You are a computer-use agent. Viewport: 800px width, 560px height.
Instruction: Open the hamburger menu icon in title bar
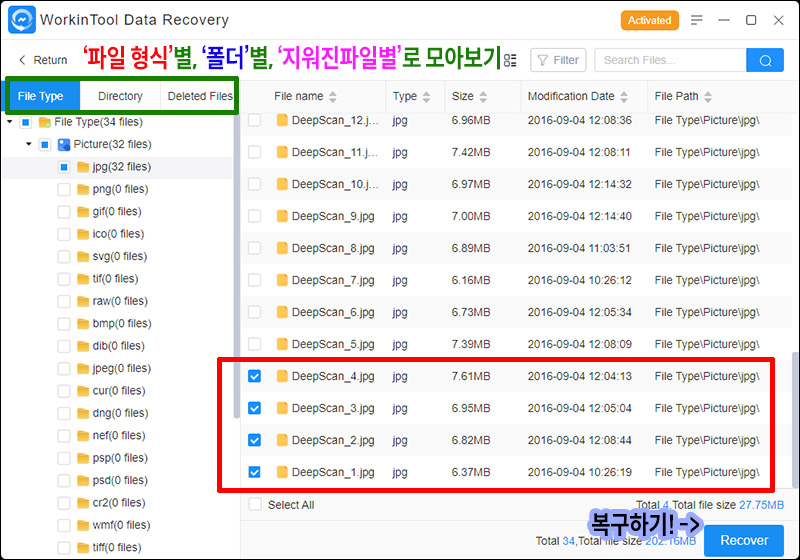[x=696, y=20]
